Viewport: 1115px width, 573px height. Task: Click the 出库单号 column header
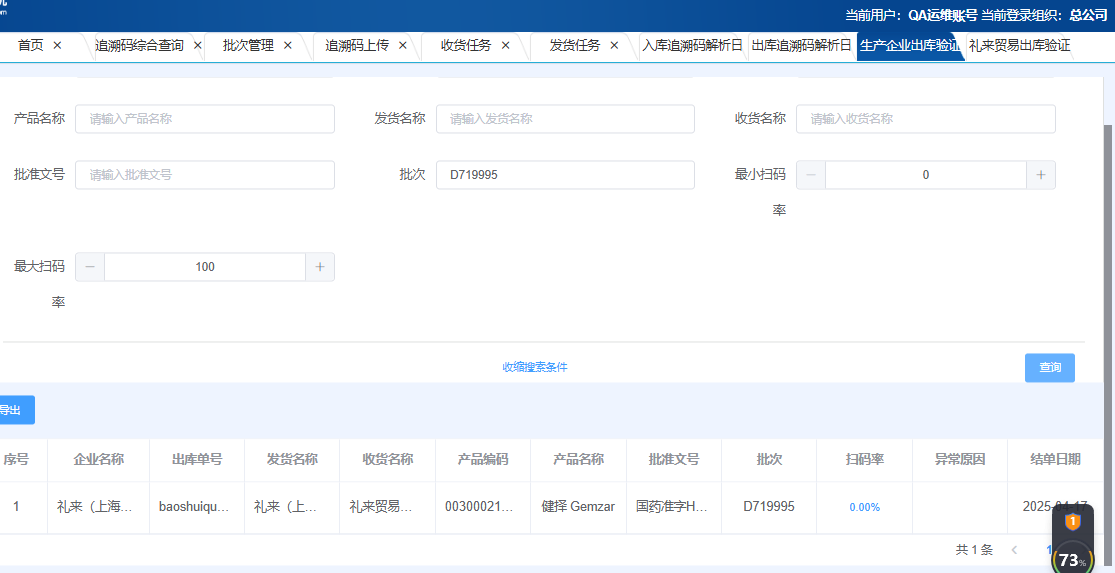coord(197,459)
